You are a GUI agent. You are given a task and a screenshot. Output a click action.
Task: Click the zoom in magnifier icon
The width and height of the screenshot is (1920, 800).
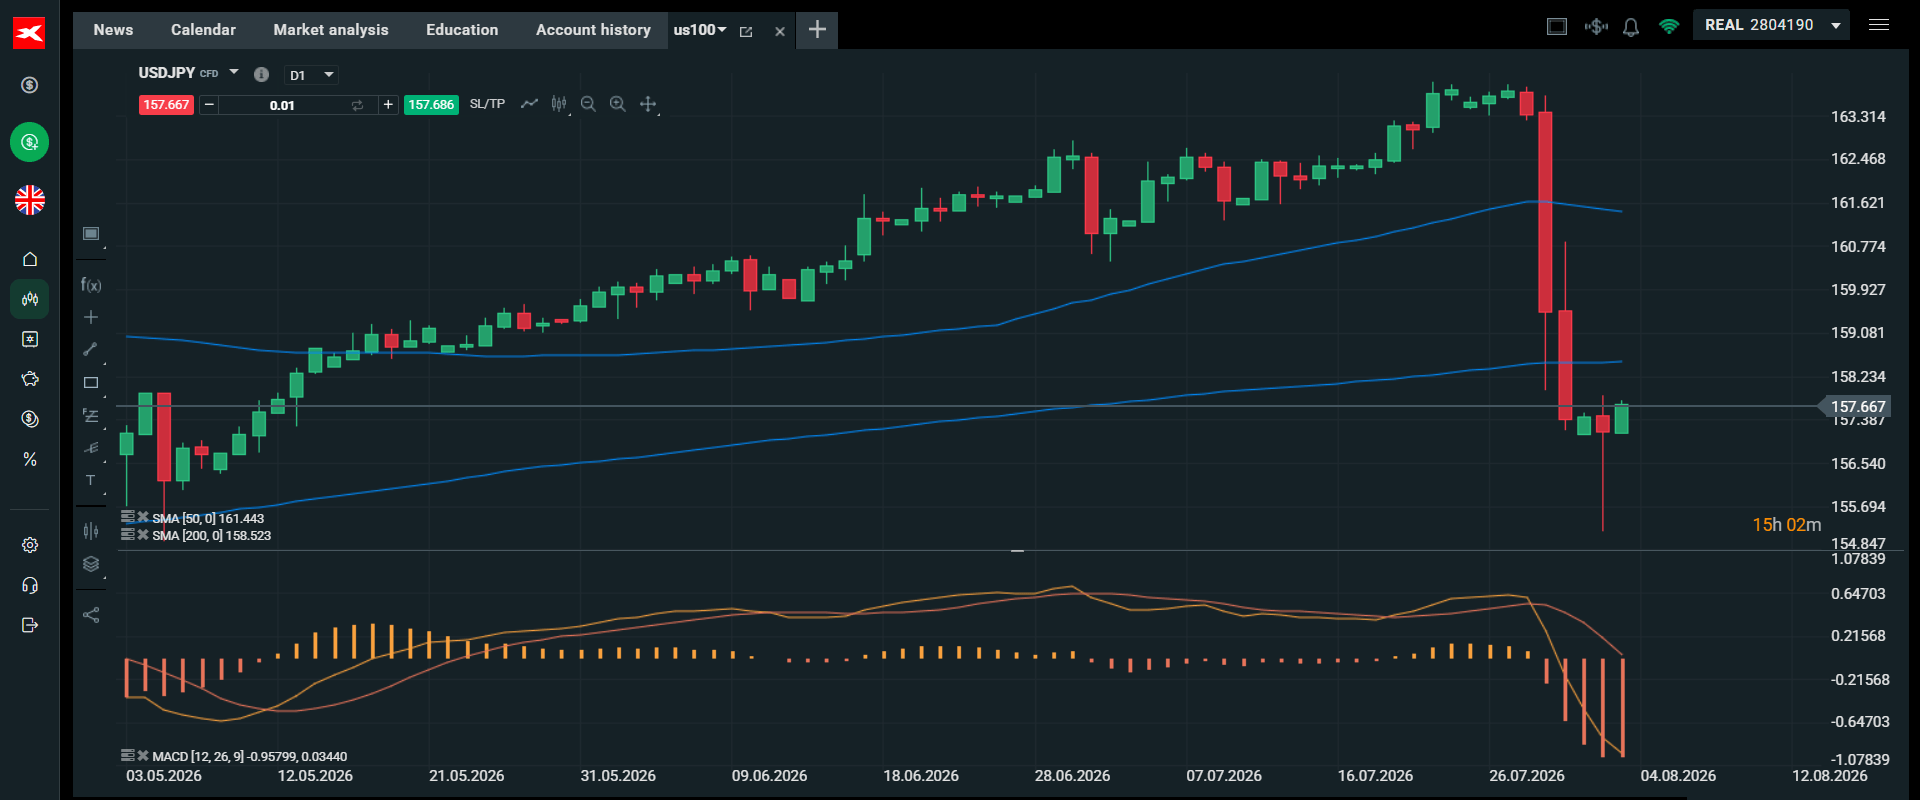click(x=618, y=104)
